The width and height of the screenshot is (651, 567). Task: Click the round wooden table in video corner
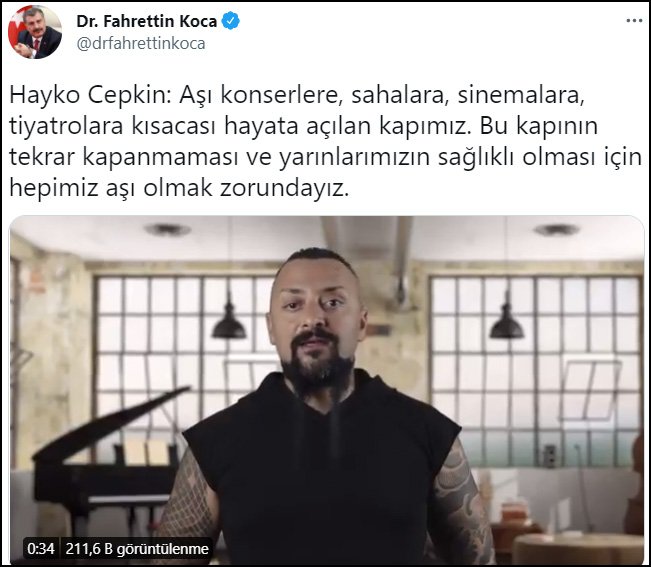[x=578, y=549]
